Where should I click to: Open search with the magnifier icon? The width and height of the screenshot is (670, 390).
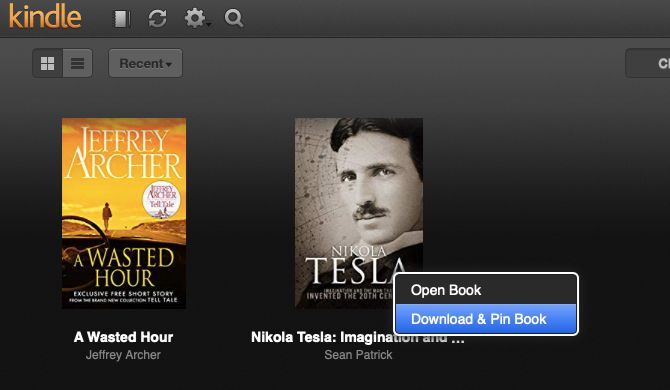pyautogui.click(x=234, y=18)
